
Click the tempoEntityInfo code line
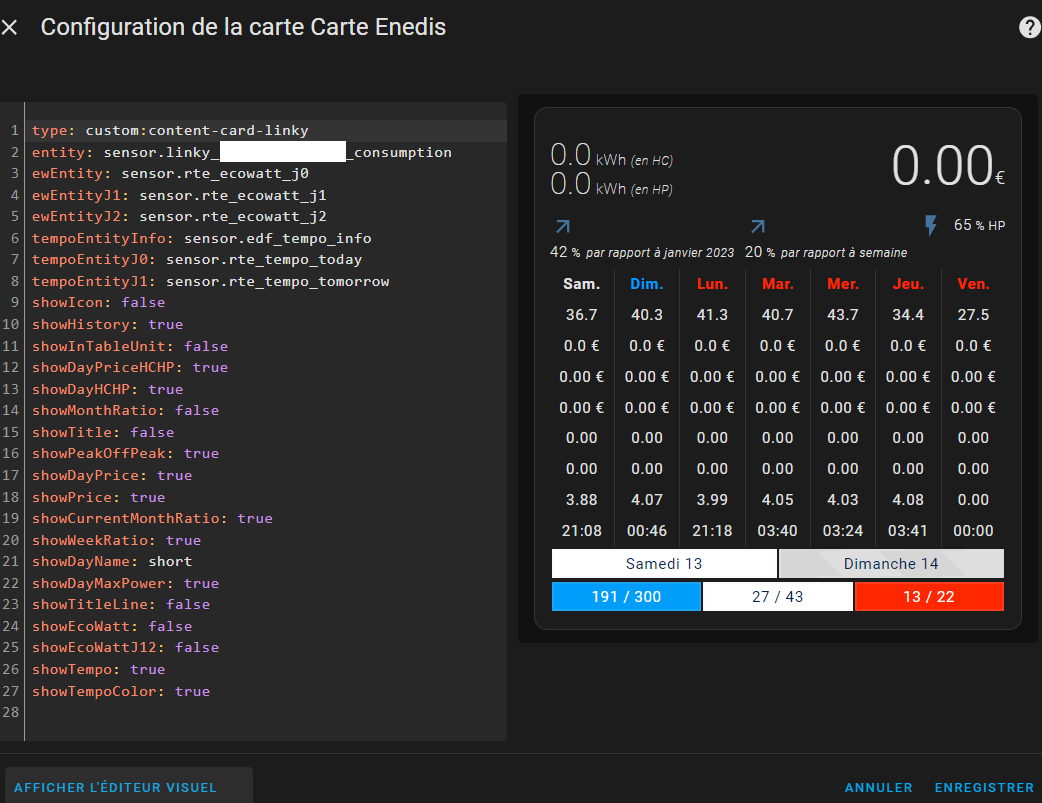pyautogui.click(x=202, y=238)
